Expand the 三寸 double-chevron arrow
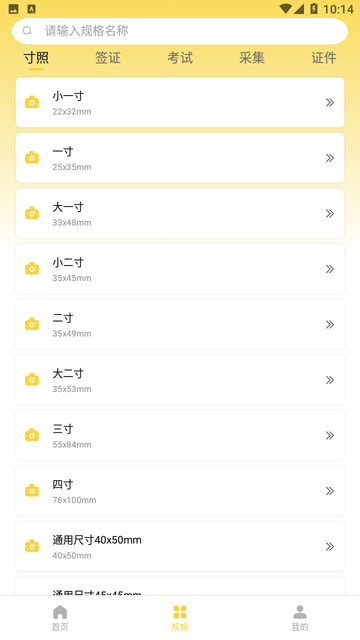This screenshot has height=640, width=360. pyautogui.click(x=330, y=436)
